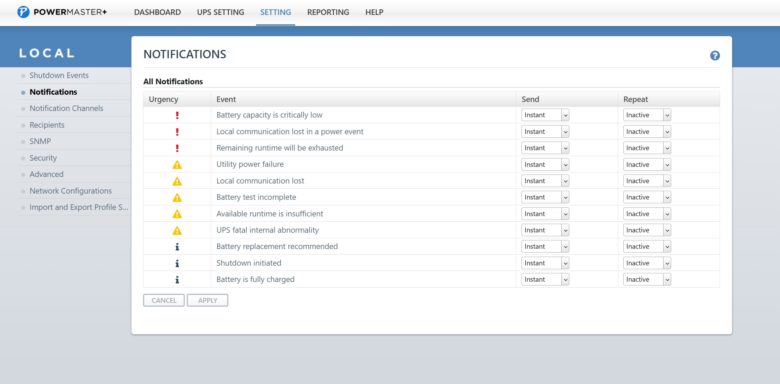Open Shutdown Events in the sidebar
Viewport: 780px width, 384px height.
[x=59, y=76]
